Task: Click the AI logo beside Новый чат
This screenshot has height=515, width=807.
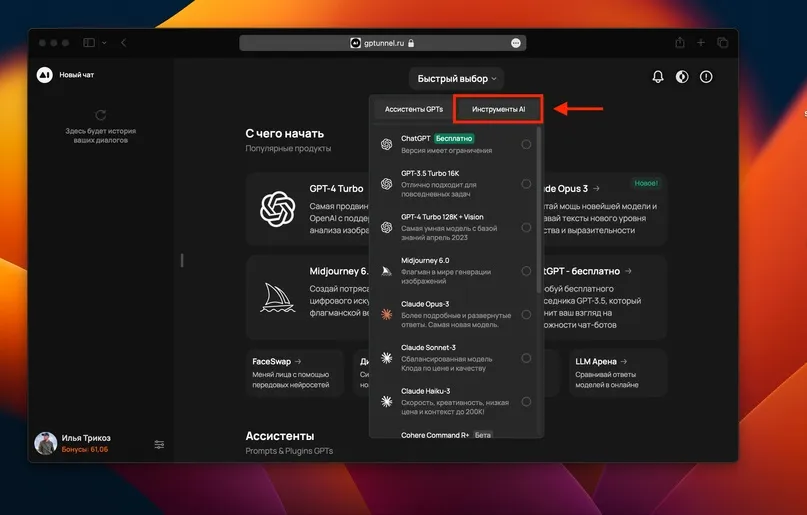Action: coord(45,75)
